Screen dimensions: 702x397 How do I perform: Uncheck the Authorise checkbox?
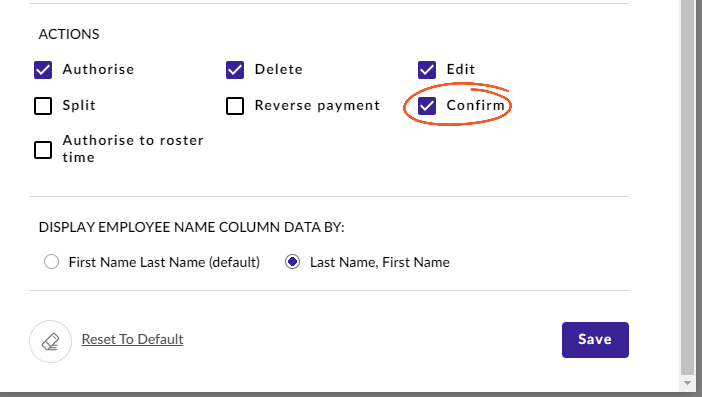point(43,70)
